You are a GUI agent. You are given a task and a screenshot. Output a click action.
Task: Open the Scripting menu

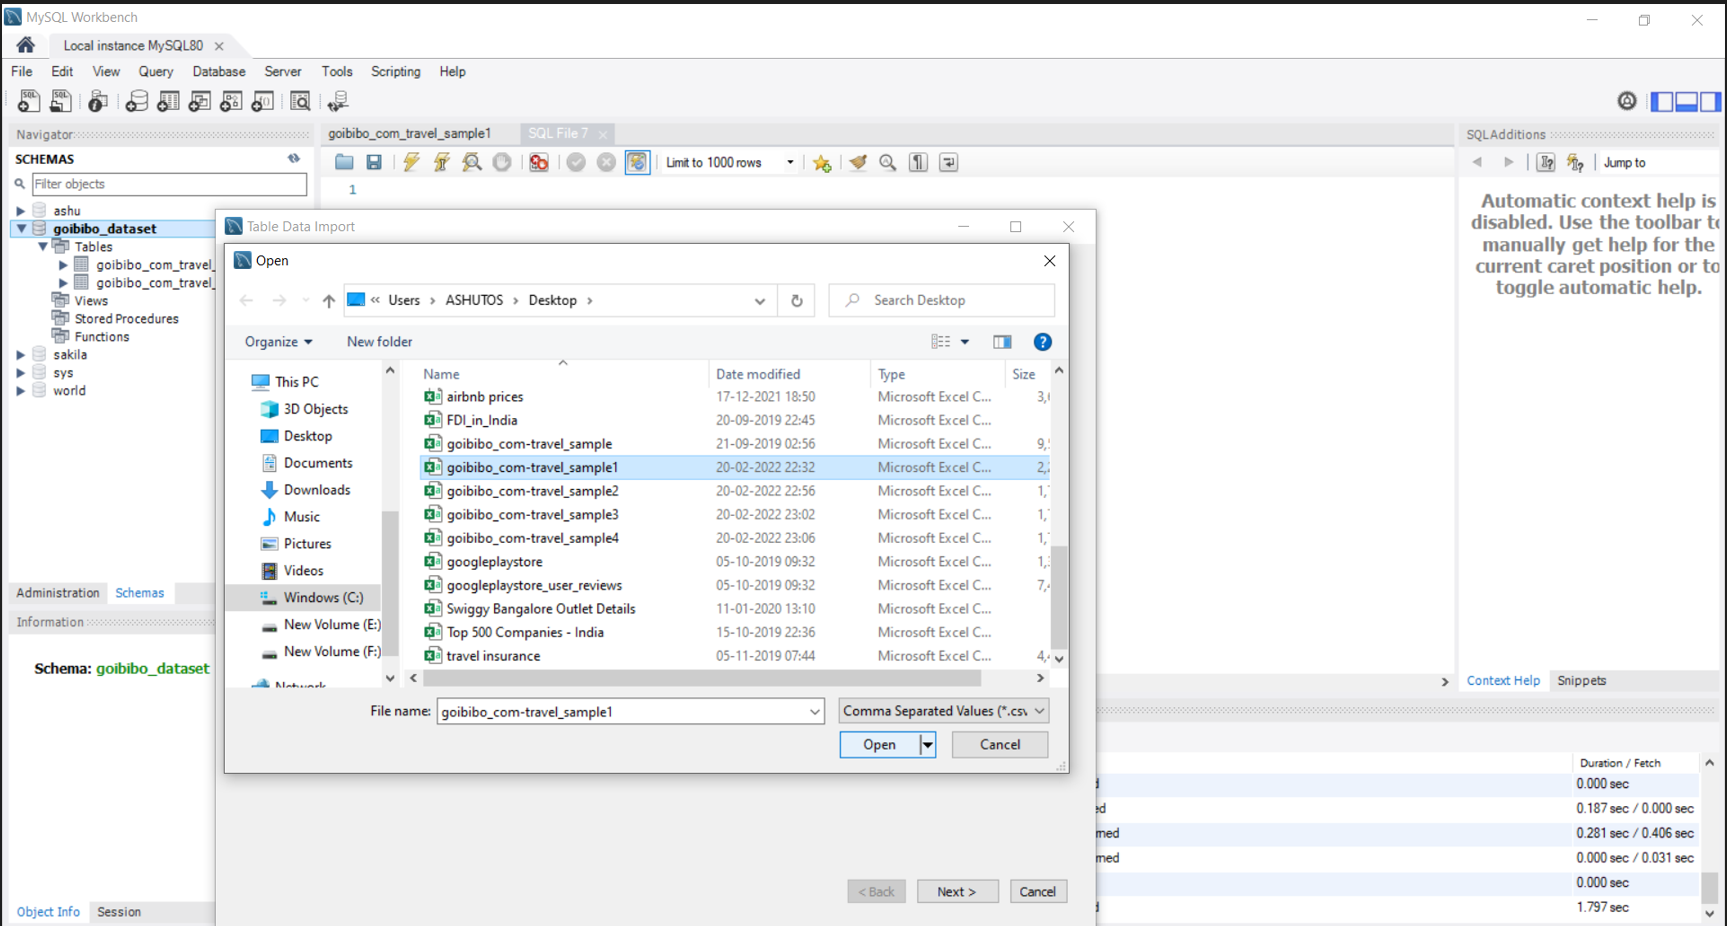pos(395,71)
